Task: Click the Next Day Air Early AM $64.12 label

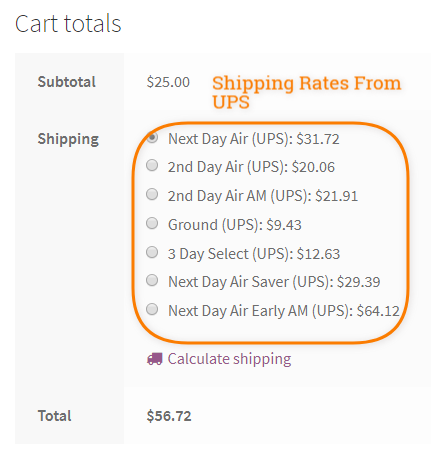Action: click(x=284, y=311)
